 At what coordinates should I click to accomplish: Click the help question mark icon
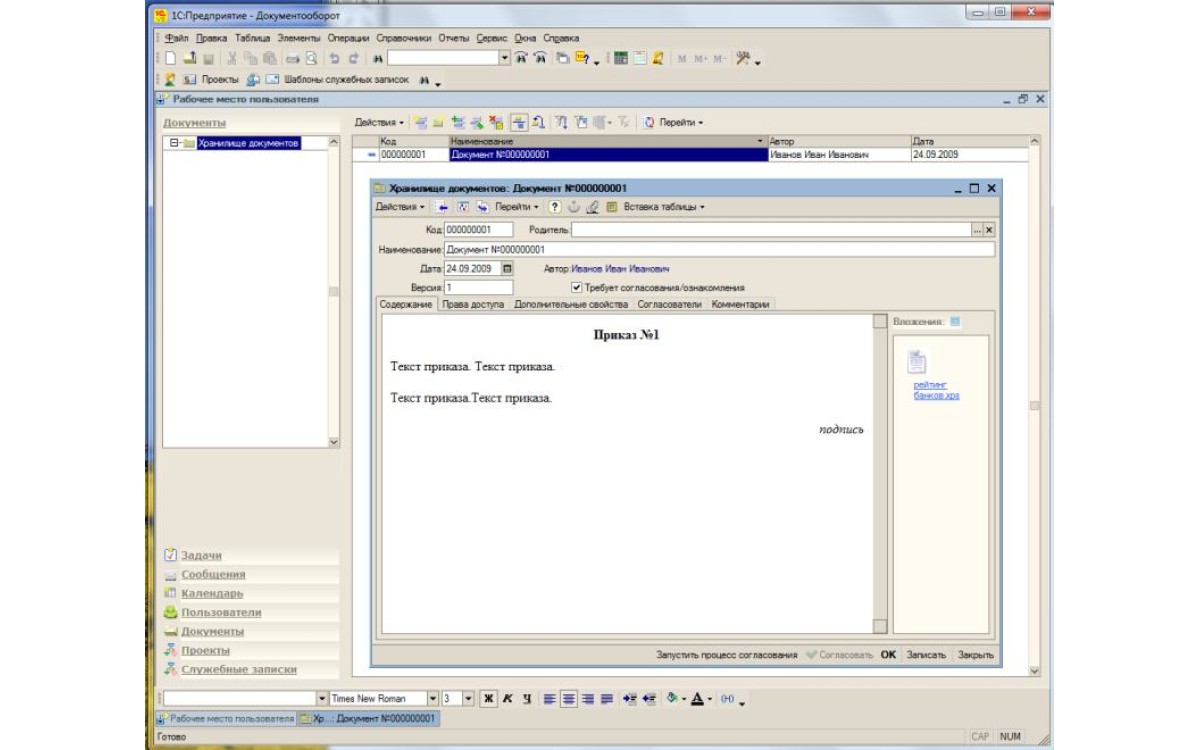555,207
